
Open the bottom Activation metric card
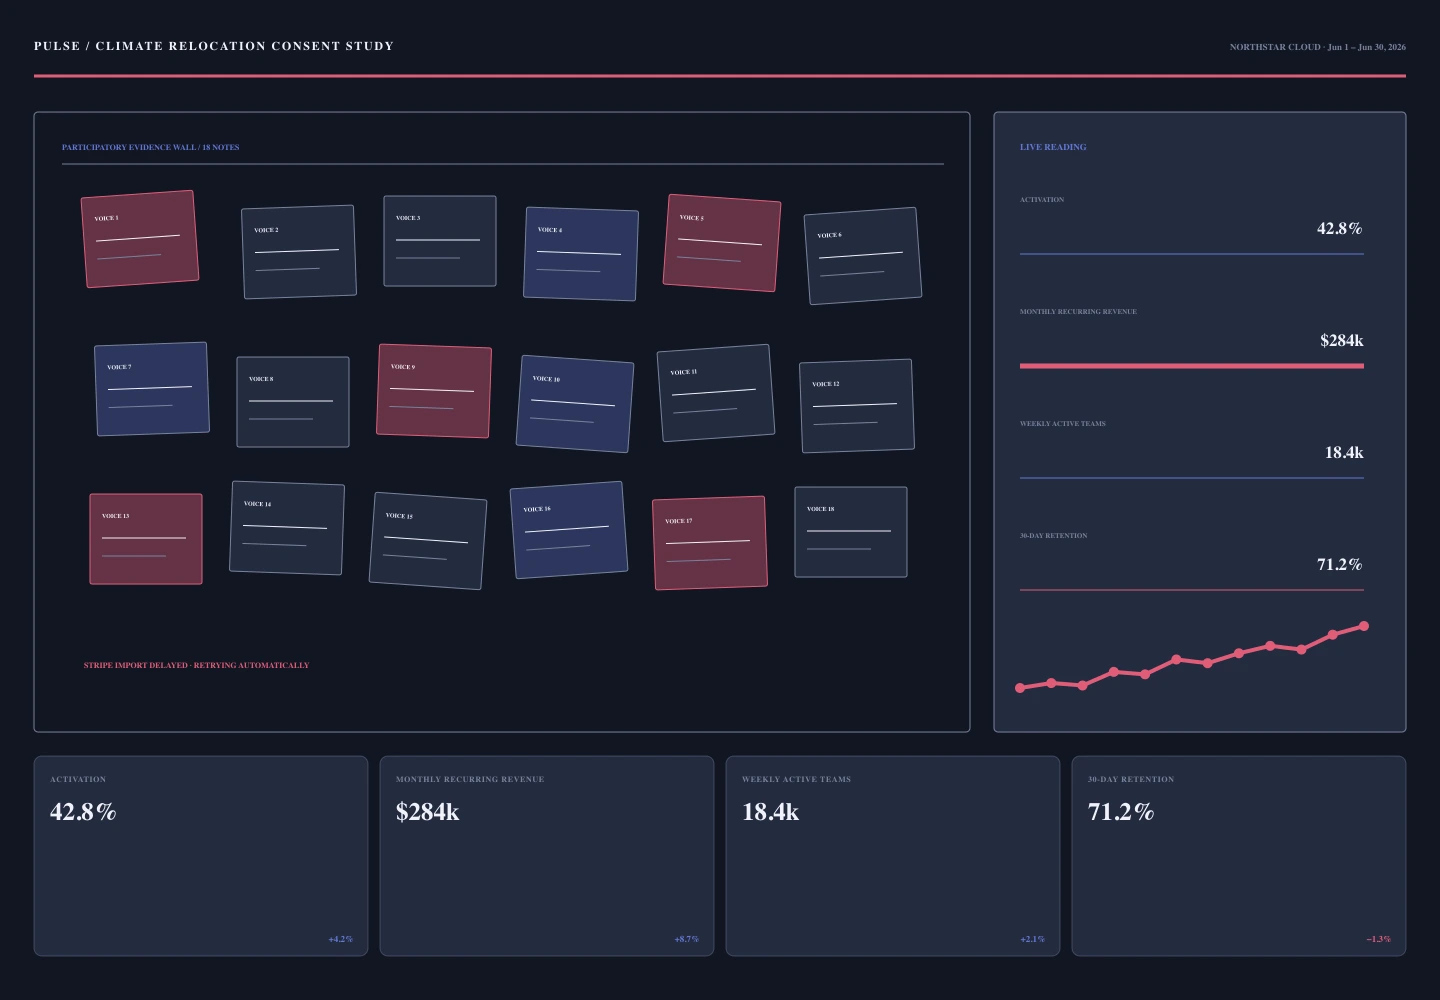pyautogui.click(x=201, y=856)
